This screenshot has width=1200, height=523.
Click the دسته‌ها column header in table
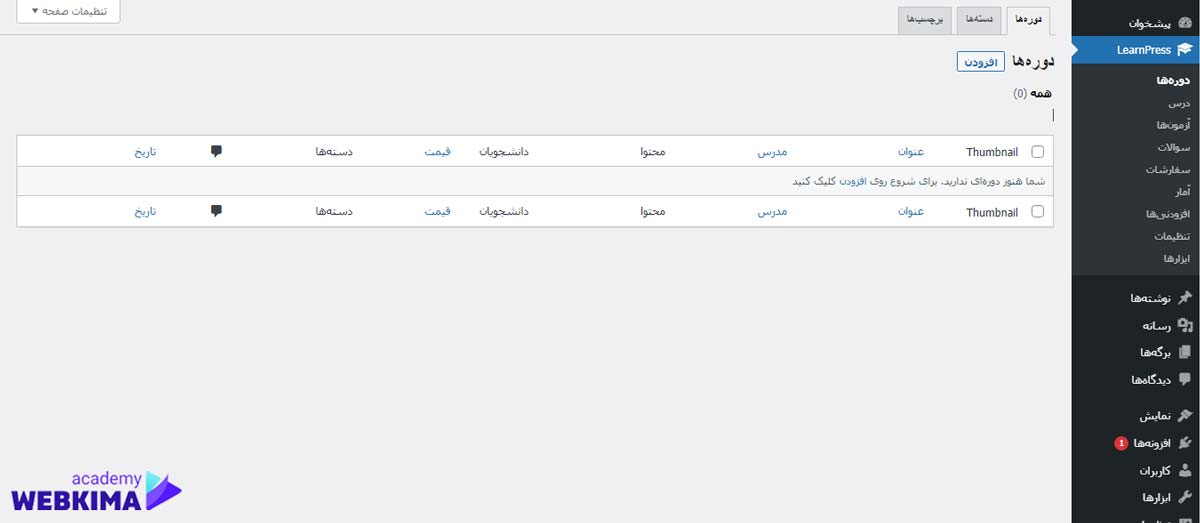coord(334,152)
